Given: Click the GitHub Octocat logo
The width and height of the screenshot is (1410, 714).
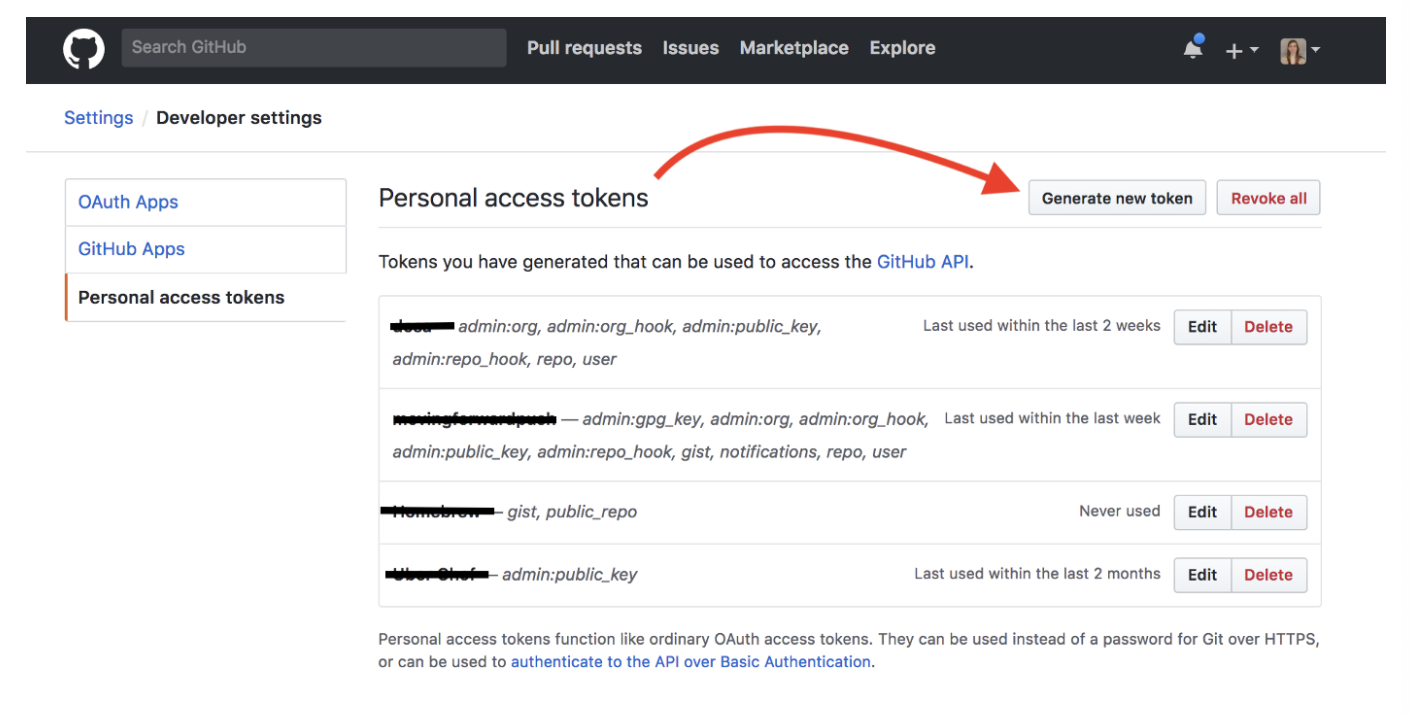Looking at the screenshot, I should click(84, 48).
